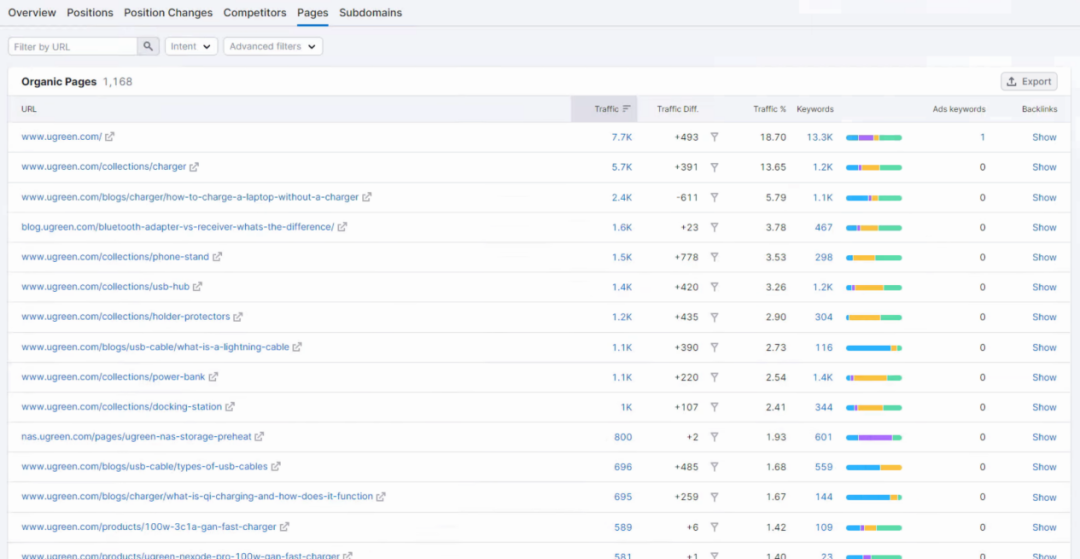Open external link icon for www.ugreen.com/
Viewport: 1080px width, 559px height.
110,136
